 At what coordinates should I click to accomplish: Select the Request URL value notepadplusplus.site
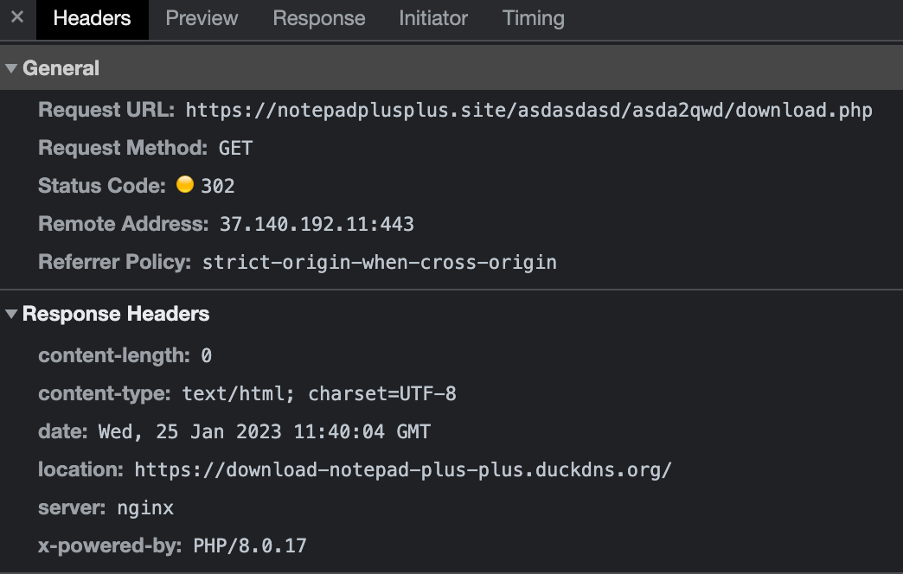[x=529, y=110]
